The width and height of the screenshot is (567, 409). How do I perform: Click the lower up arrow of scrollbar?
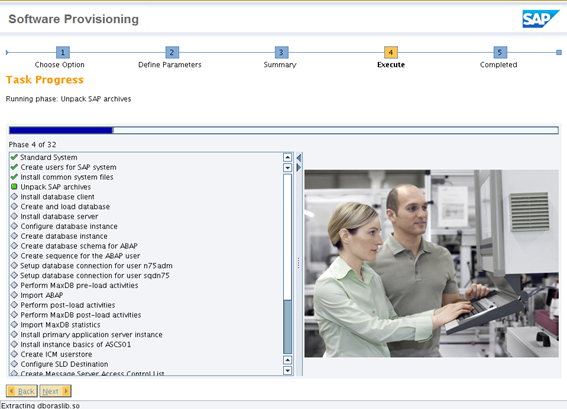coord(287,360)
